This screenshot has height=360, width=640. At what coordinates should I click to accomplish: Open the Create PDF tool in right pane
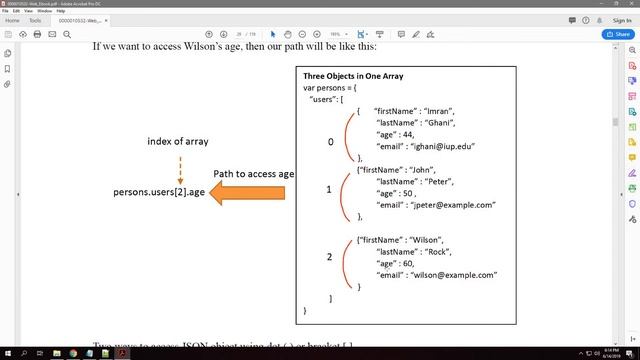pos(632,66)
